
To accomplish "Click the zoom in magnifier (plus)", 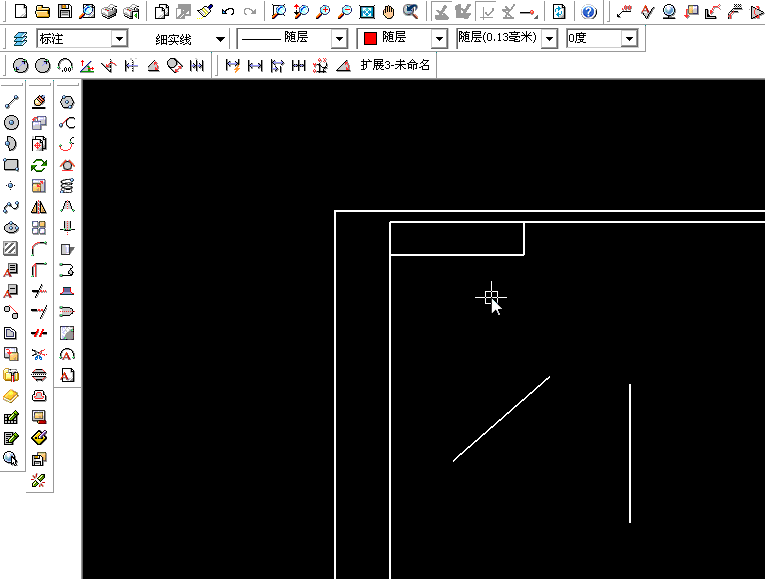I will [322, 11].
